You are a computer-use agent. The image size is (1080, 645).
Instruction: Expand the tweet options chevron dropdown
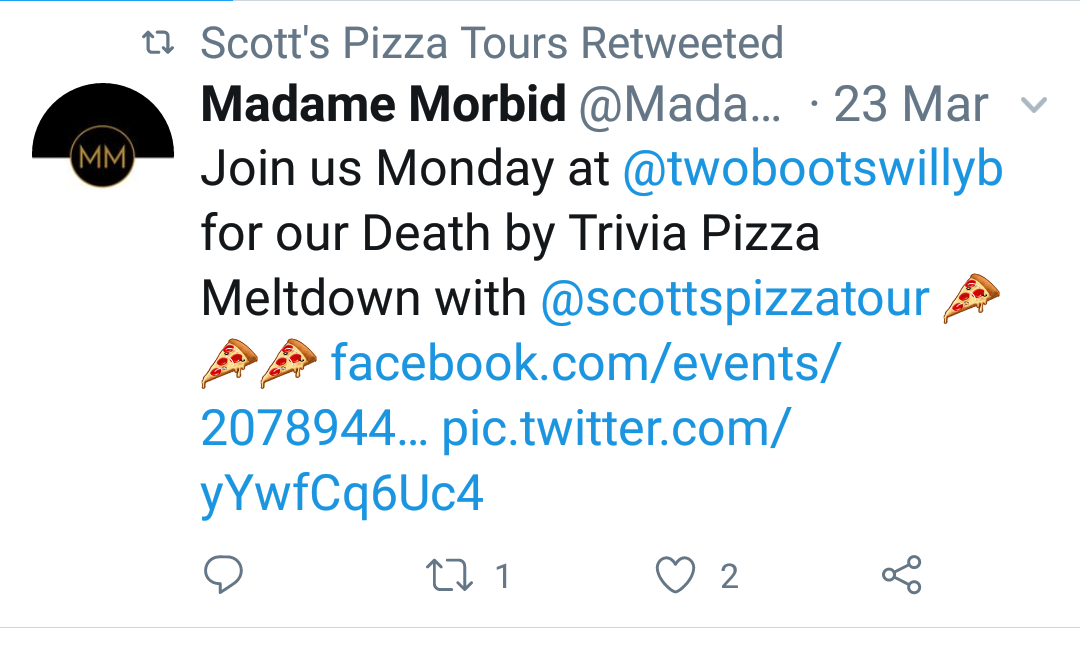[x=1034, y=105]
